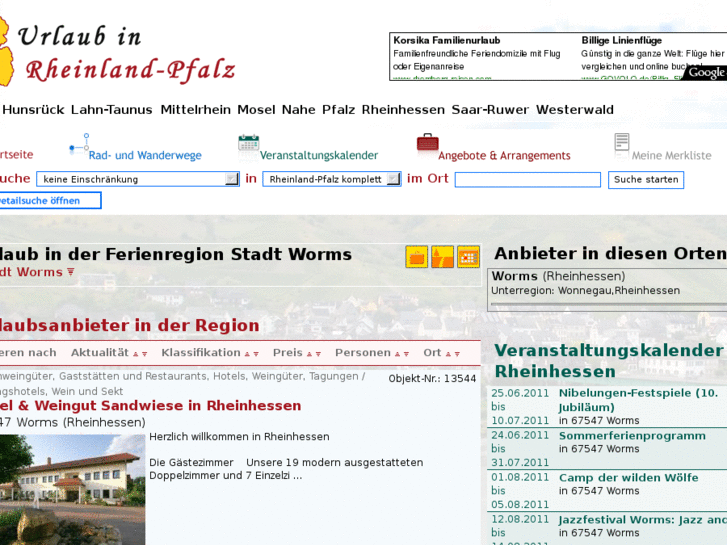Screen dimensions: 727x545
Task: Click the orange calendar icon beside Stadt Worms
Action: [469, 257]
